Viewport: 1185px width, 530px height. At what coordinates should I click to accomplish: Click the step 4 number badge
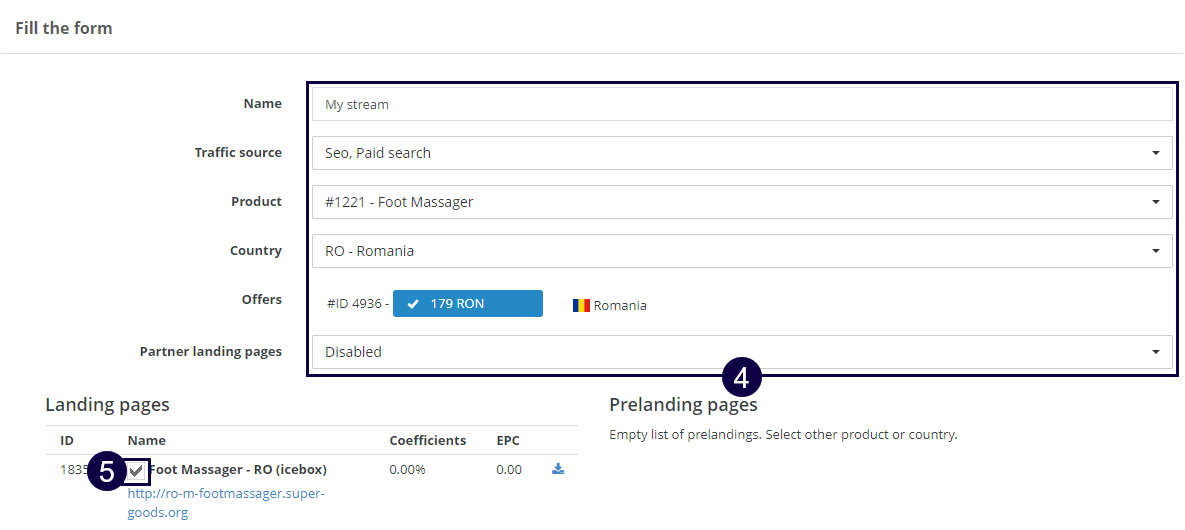[x=741, y=378]
